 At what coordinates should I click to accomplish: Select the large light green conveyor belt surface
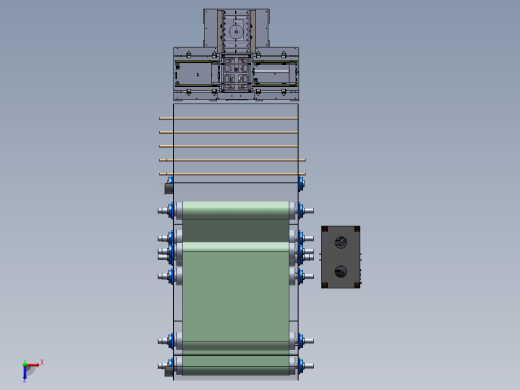(x=236, y=297)
